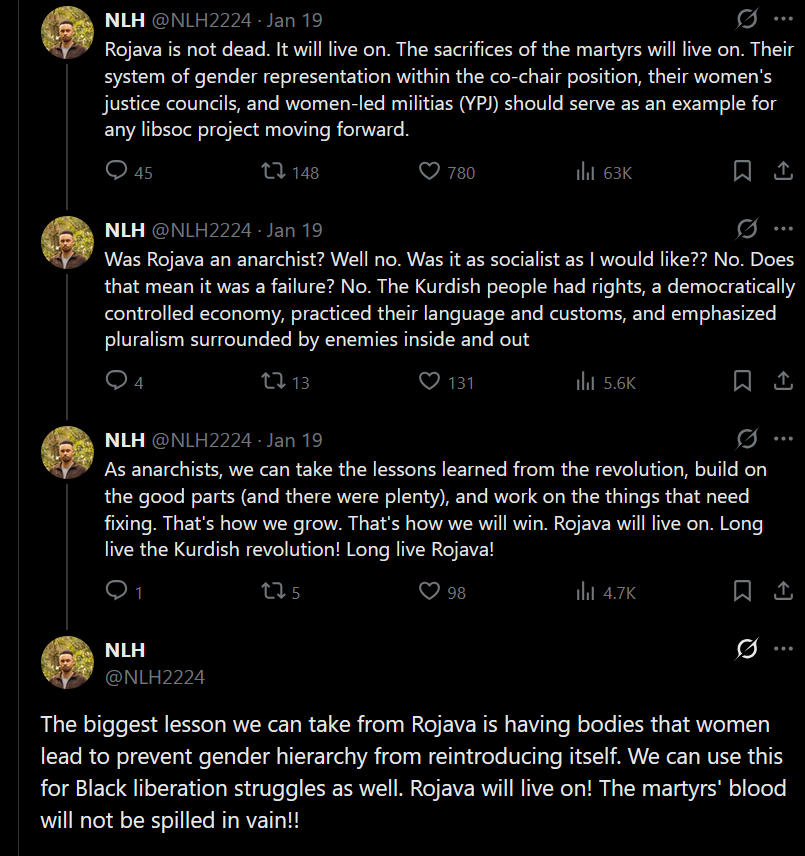
Task: Open more options on the bottom main tweet
Action: pos(783,649)
